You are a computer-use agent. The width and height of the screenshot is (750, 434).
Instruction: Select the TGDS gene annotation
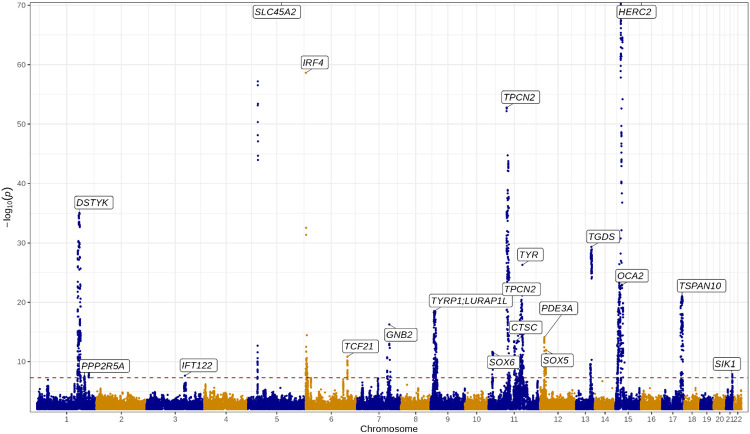(602, 237)
